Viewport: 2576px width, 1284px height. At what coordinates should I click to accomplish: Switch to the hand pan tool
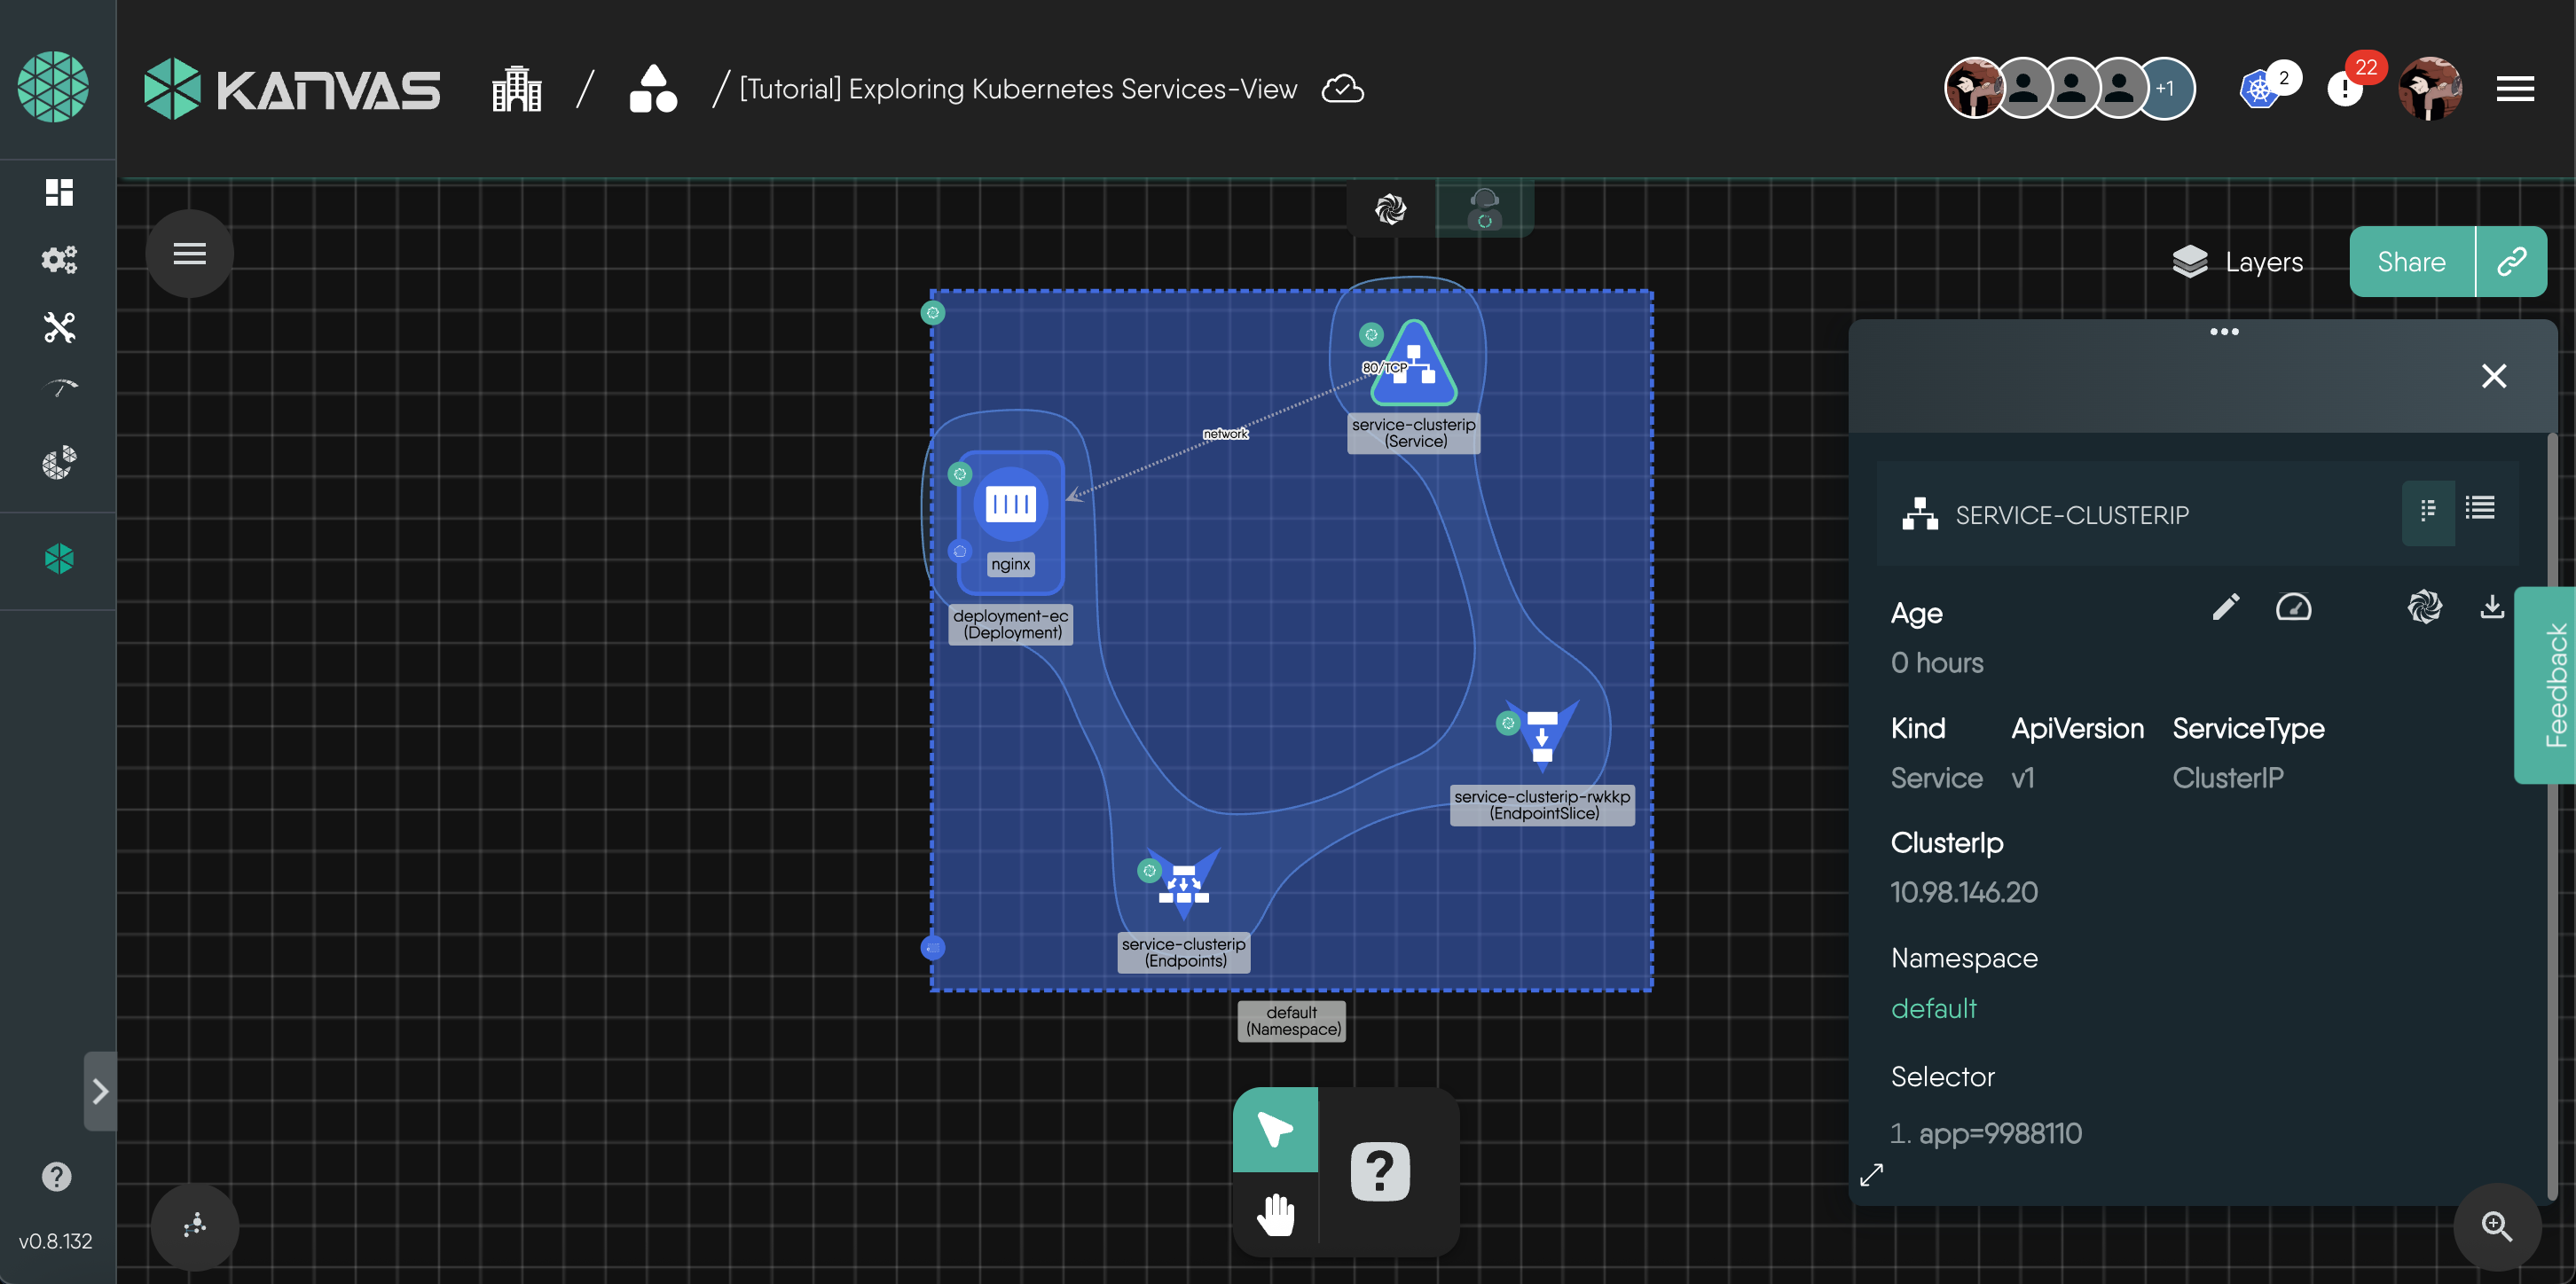click(1275, 1215)
